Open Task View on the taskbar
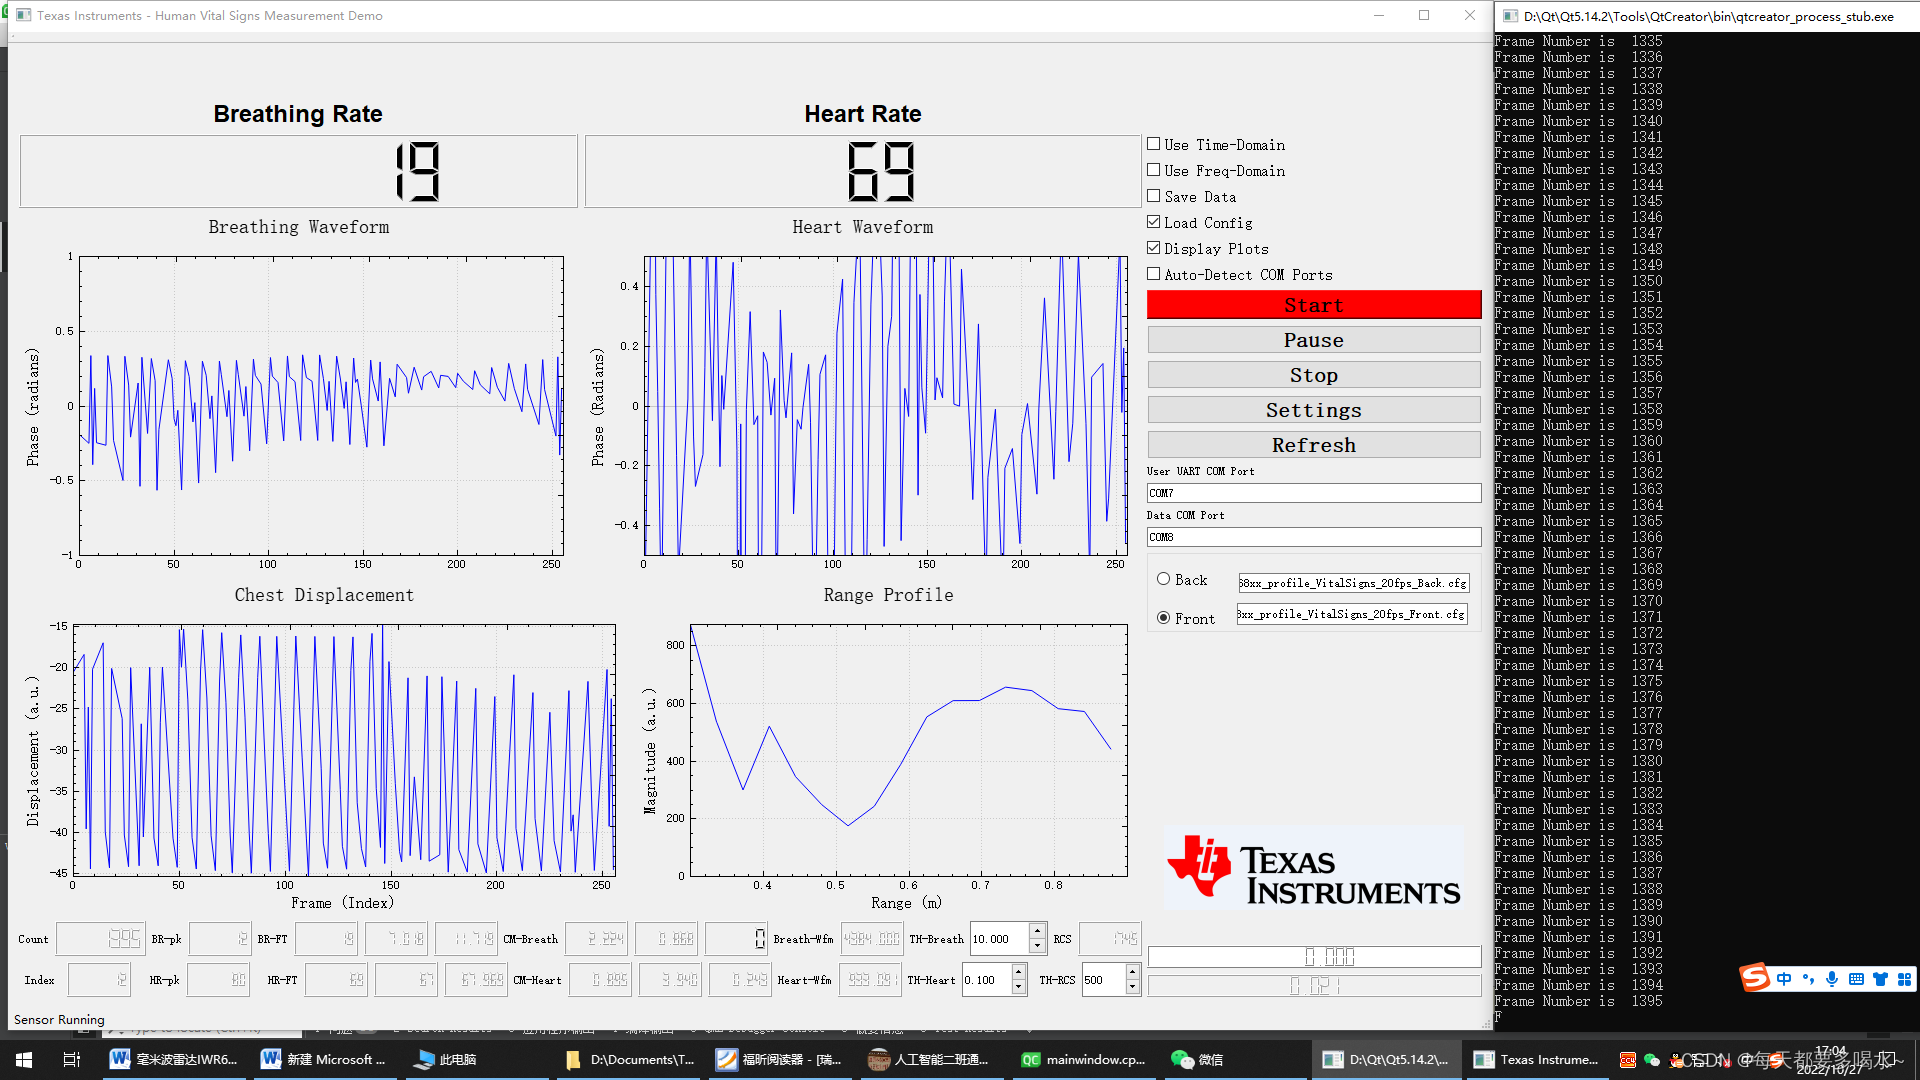1920x1080 pixels. tap(71, 1059)
